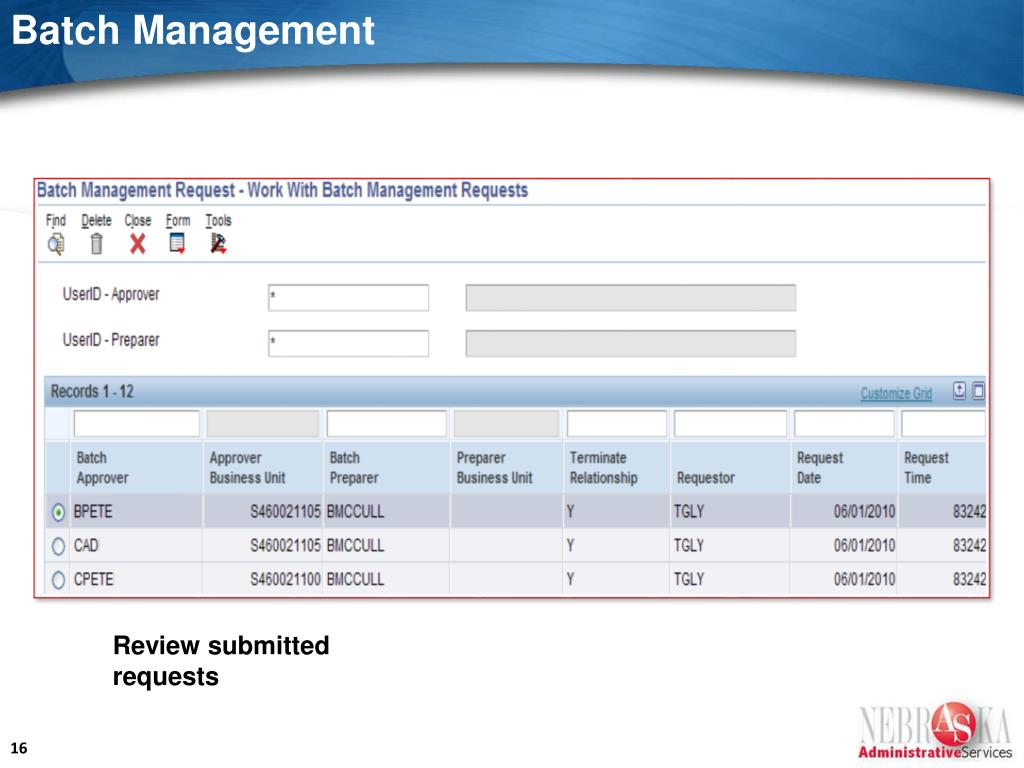Open the Form menu icon

point(177,243)
